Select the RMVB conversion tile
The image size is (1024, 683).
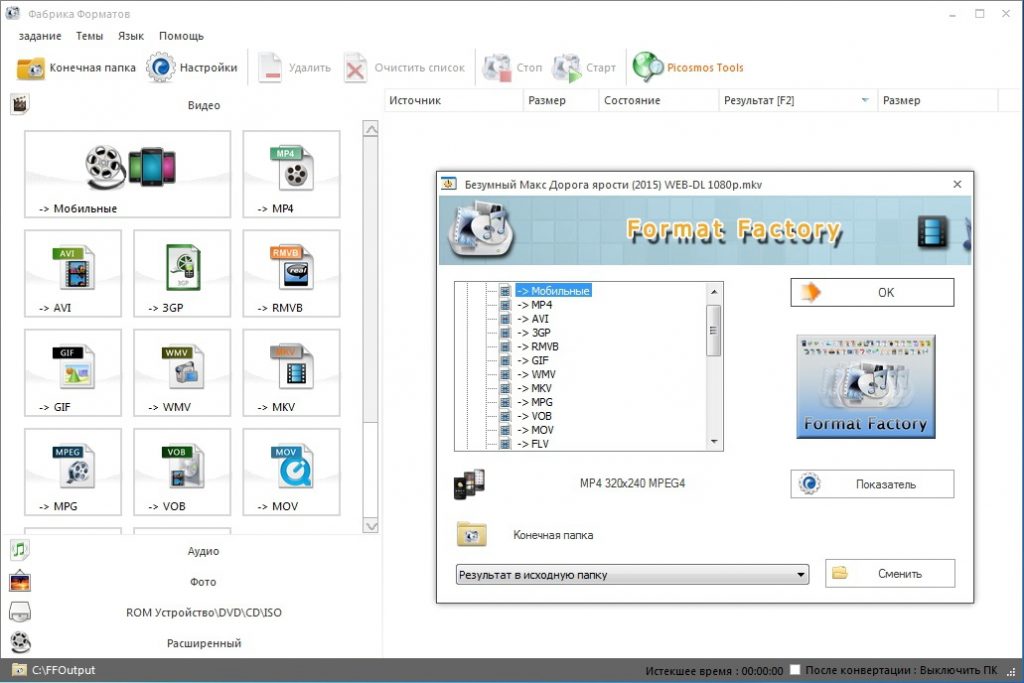click(291, 273)
